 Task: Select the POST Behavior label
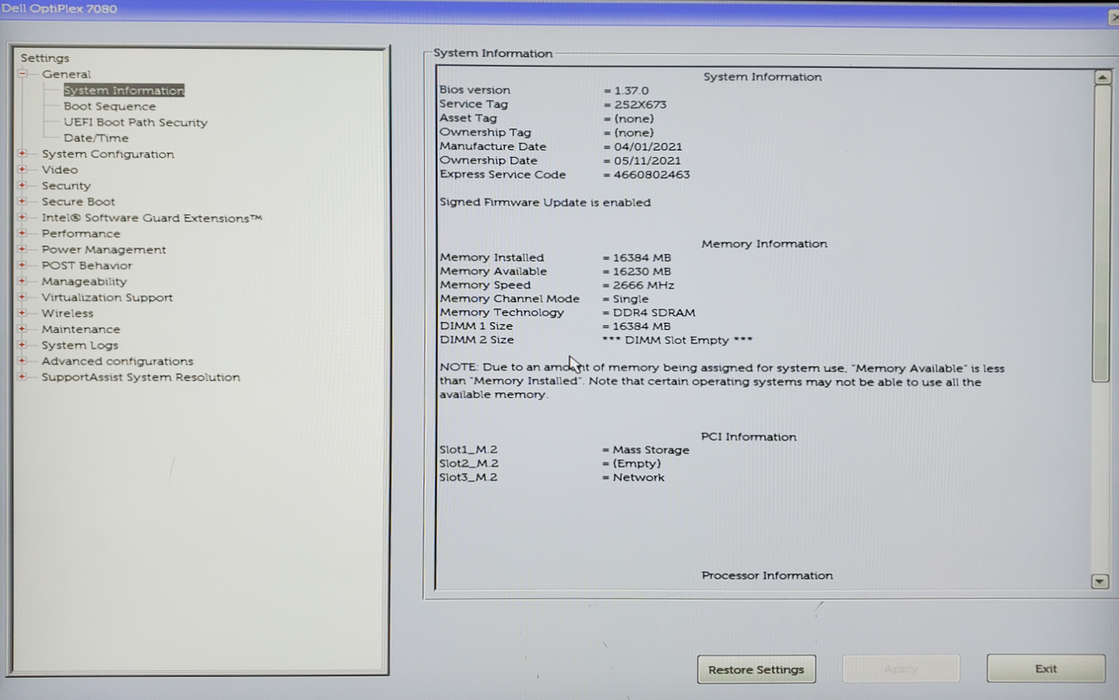[x=87, y=265]
